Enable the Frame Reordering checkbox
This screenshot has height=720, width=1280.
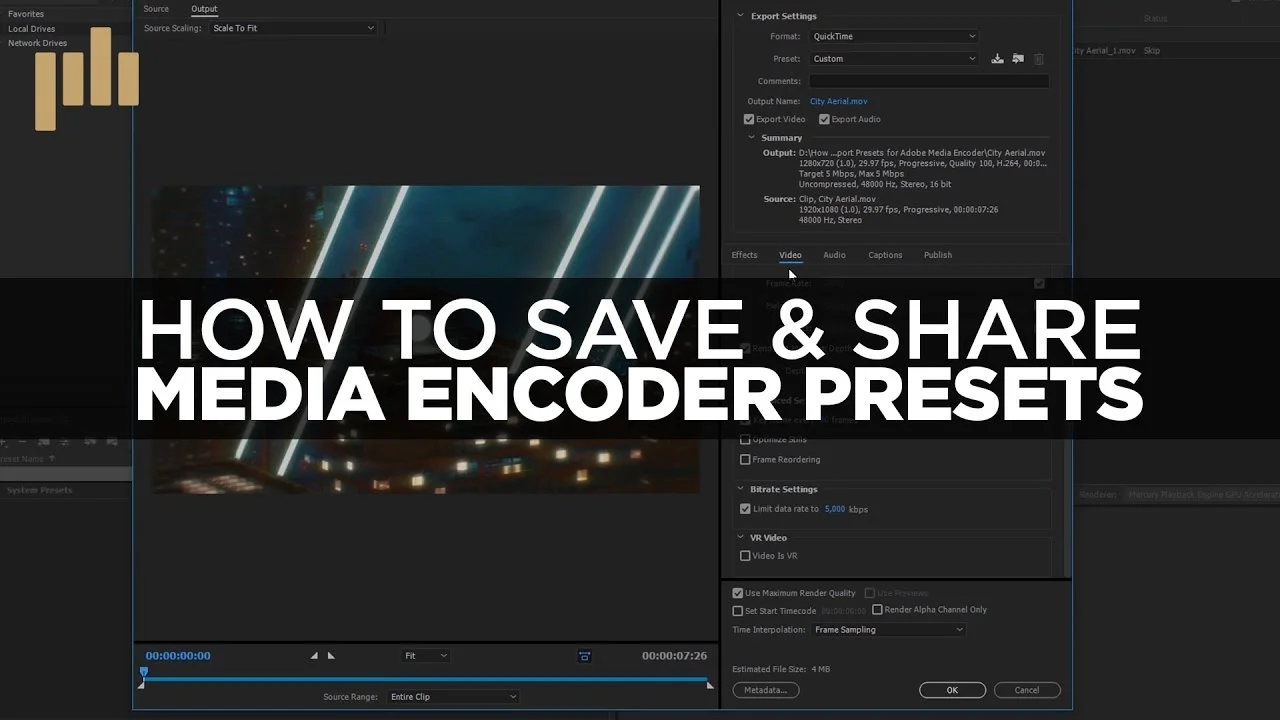745,459
